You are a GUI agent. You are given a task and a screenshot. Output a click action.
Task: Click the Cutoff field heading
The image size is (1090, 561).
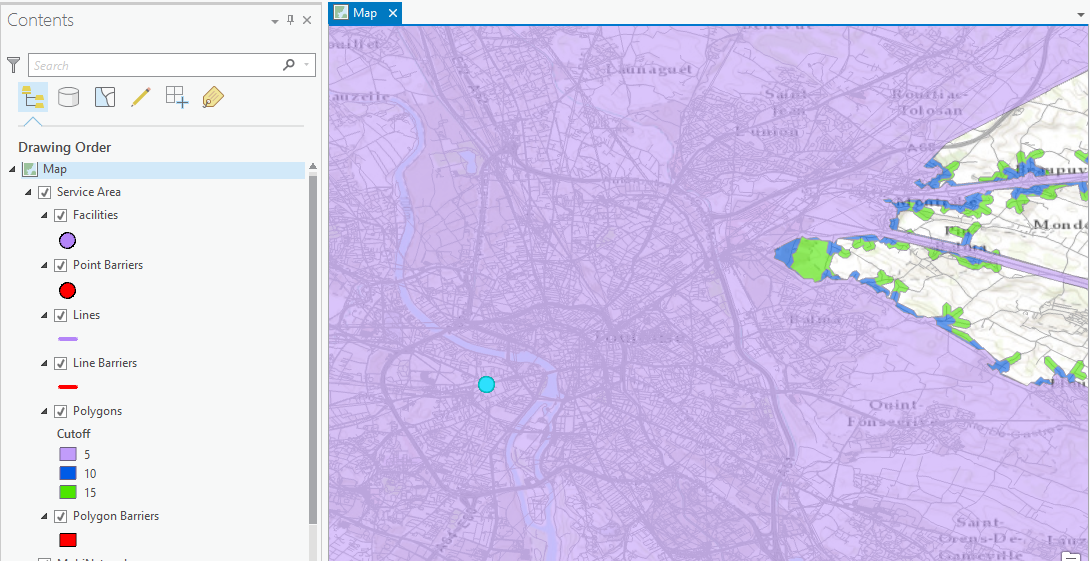click(x=74, y=434)
